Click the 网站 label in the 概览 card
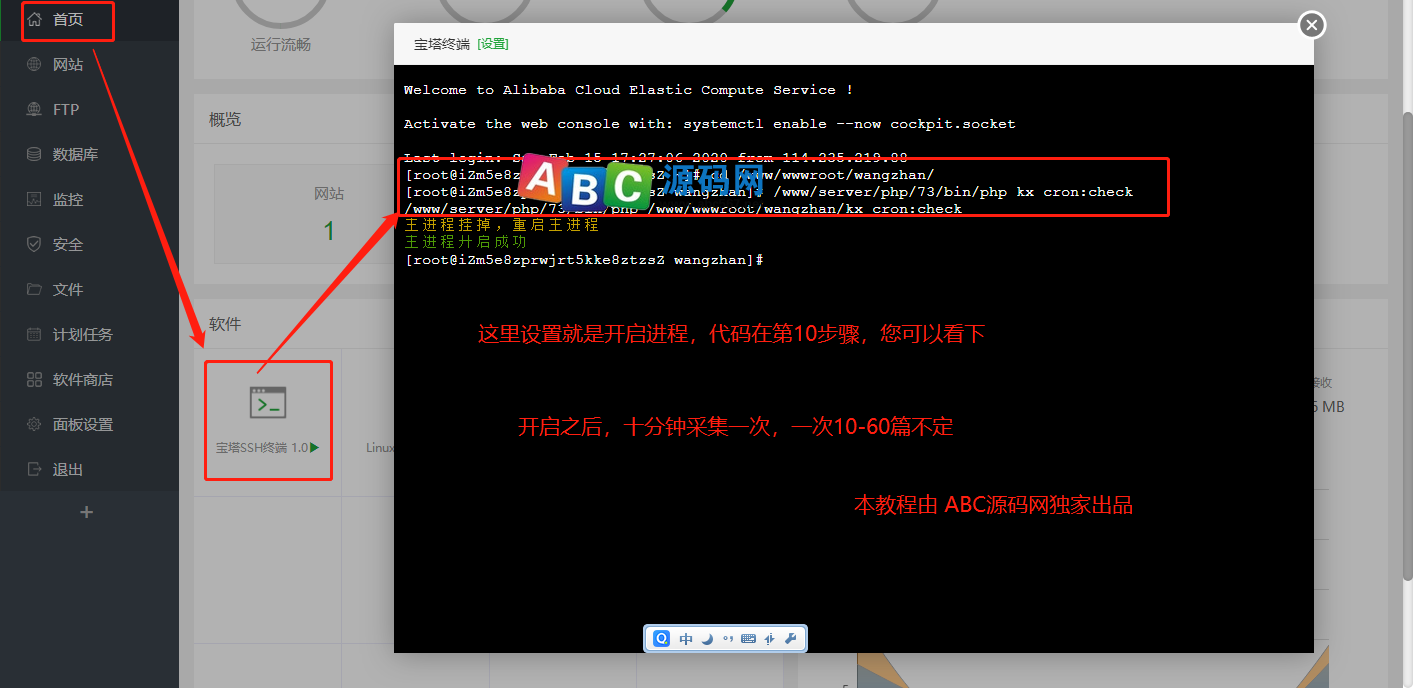Viewport: 1413px width, 688px height. pyautogui.click(x=329, y=194)
